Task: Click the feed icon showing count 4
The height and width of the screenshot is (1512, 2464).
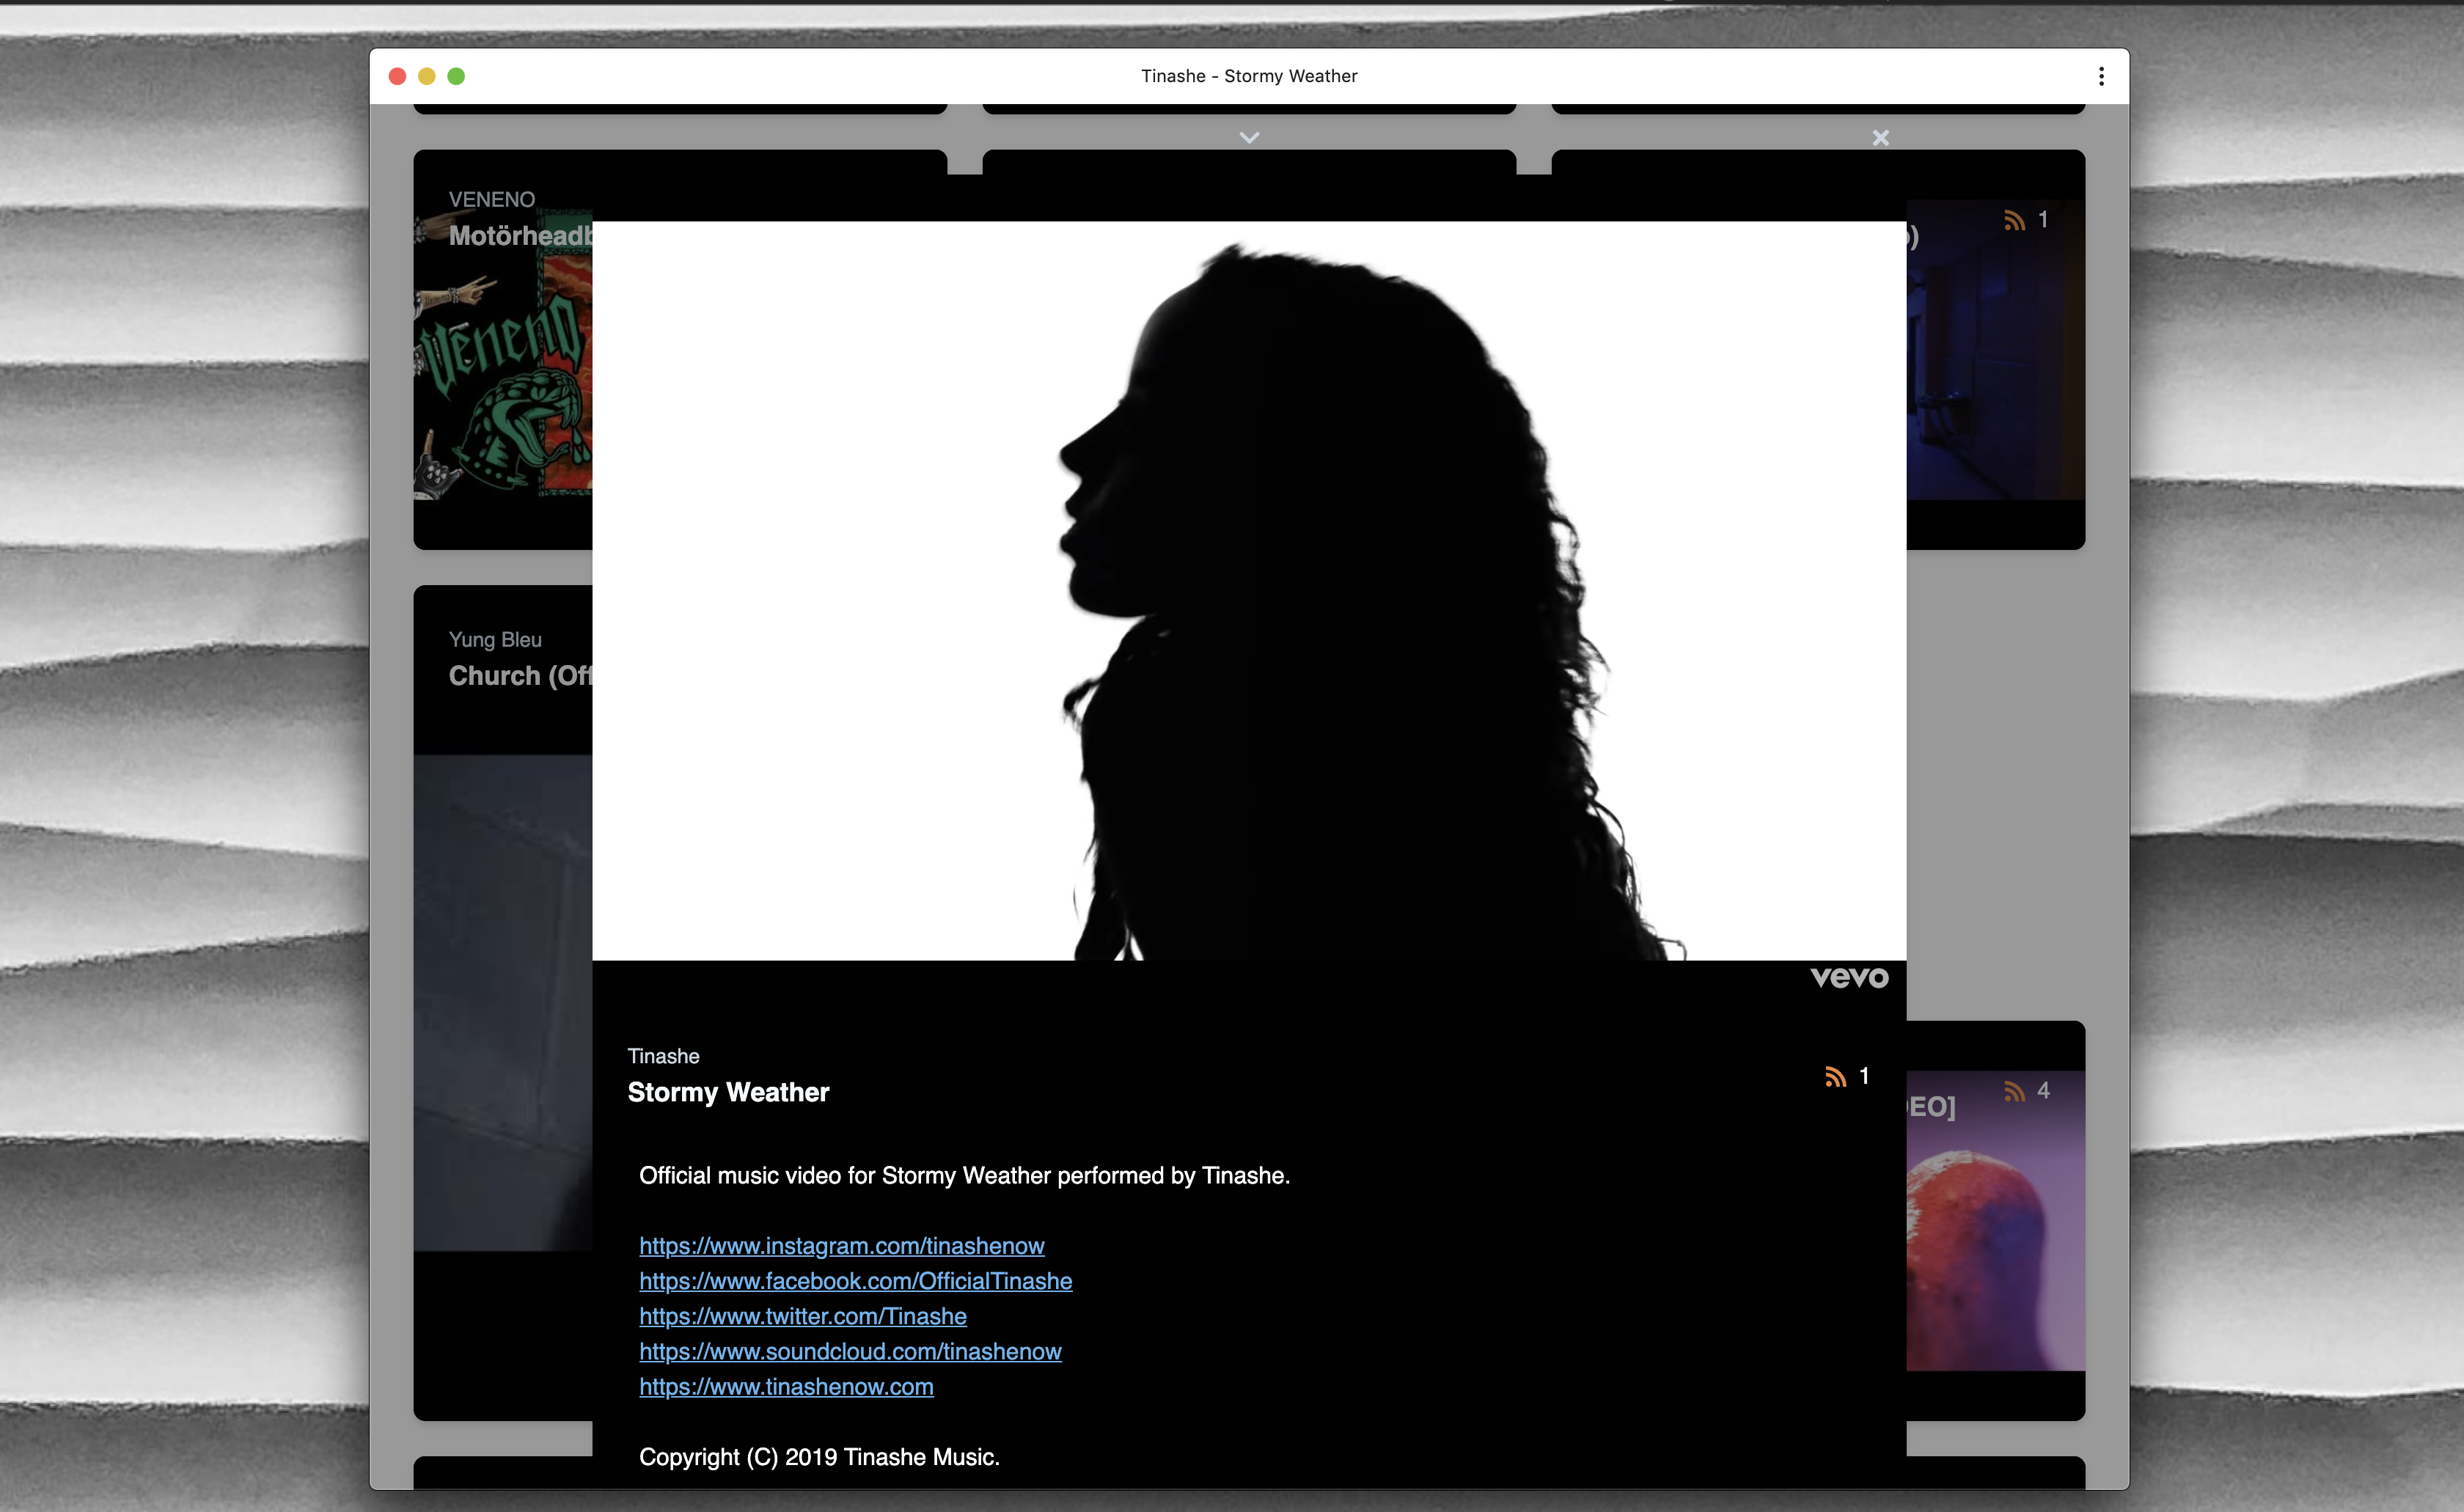Action: pyautogui.click(x=2014, y=1091)
